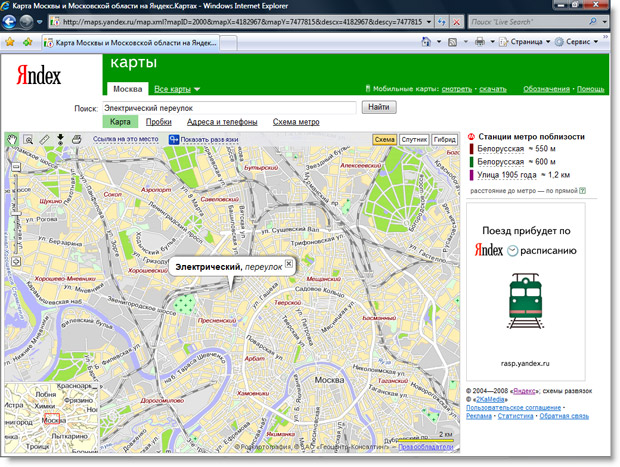Open the Пробки tab
Viewport: 620px width, 467px height.
click(x=159, y=122)
